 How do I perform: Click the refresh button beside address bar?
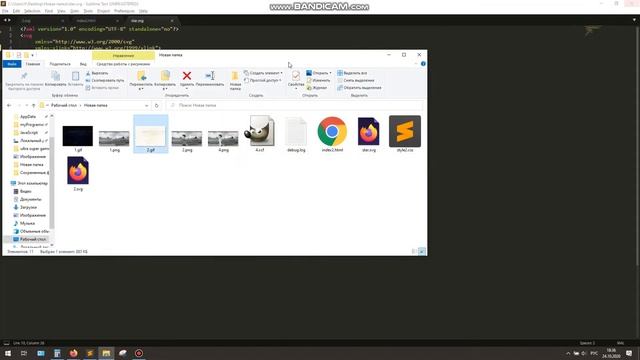(156, 105)
